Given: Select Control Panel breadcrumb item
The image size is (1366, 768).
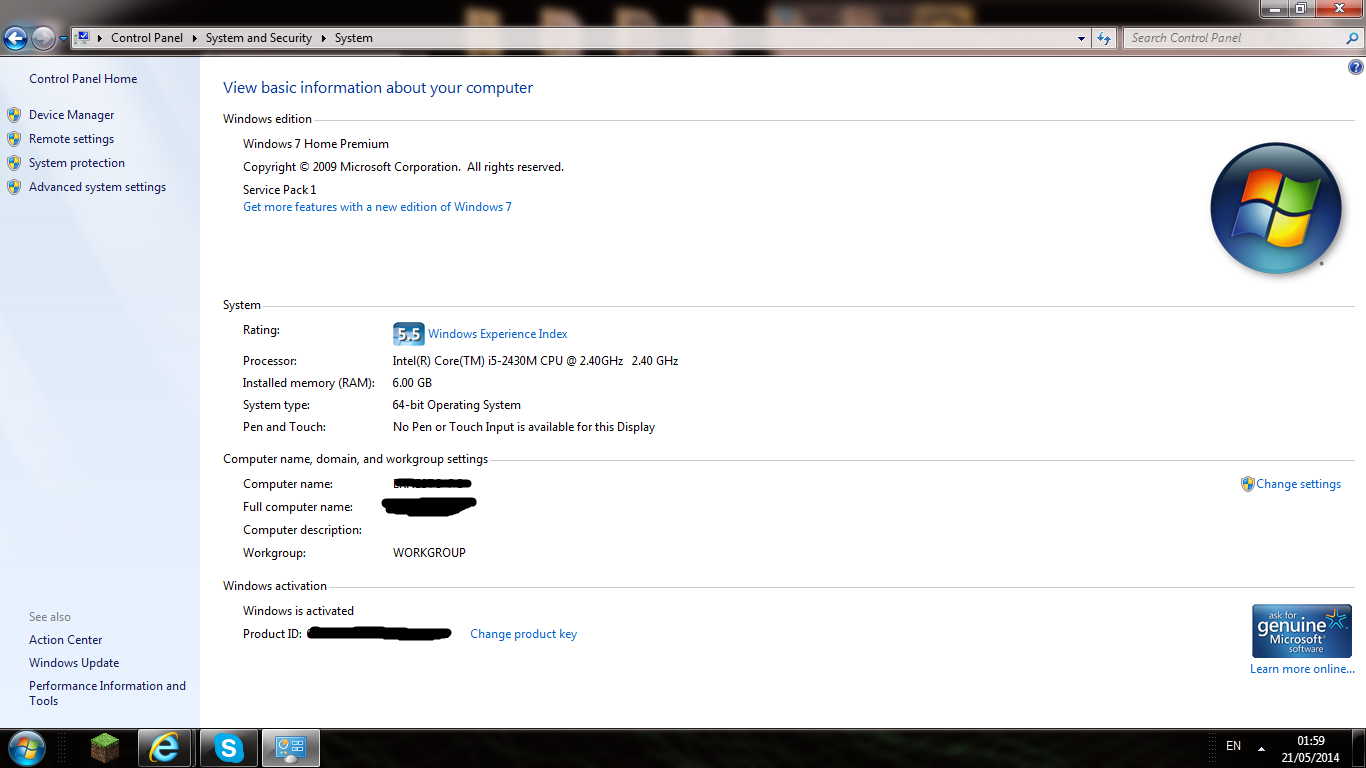Looking at the screenshot, I should [147, 38].
